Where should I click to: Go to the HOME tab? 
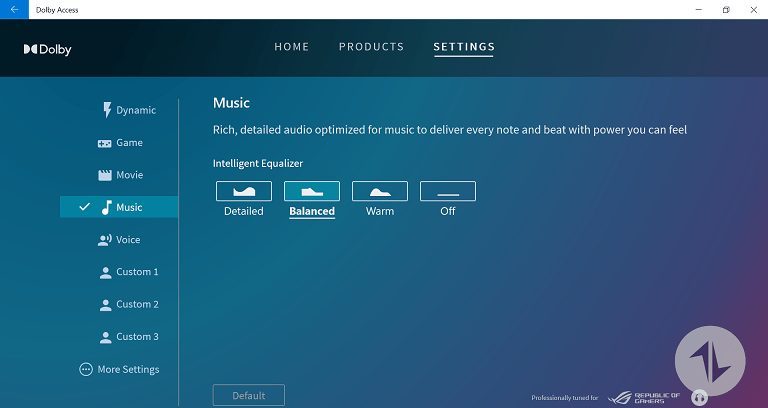[292, 47]
